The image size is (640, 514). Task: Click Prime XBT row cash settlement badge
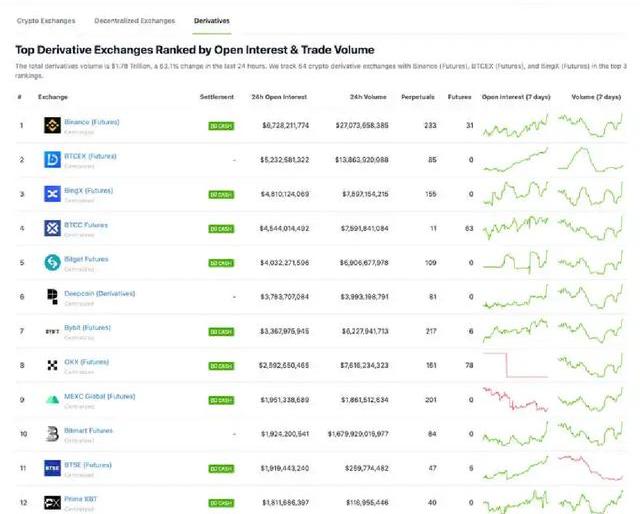[x=221, y=503]
